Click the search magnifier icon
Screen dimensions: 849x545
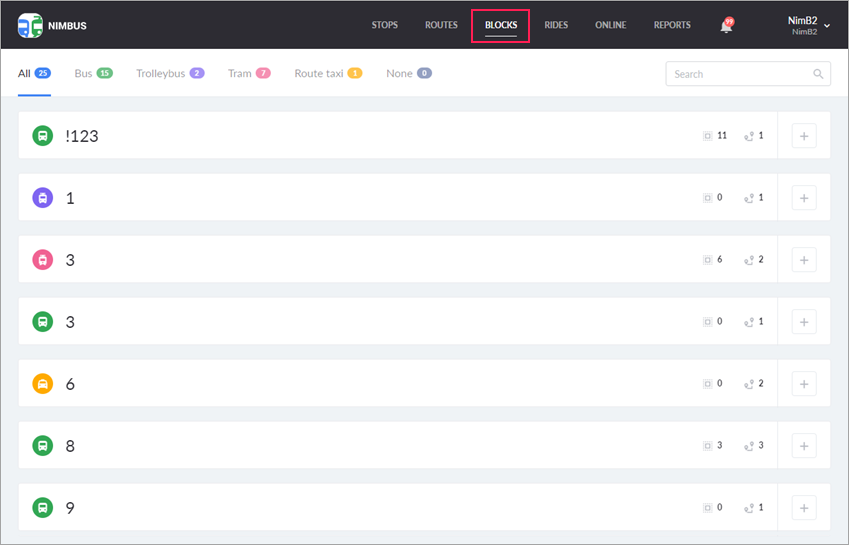(818, 74)
